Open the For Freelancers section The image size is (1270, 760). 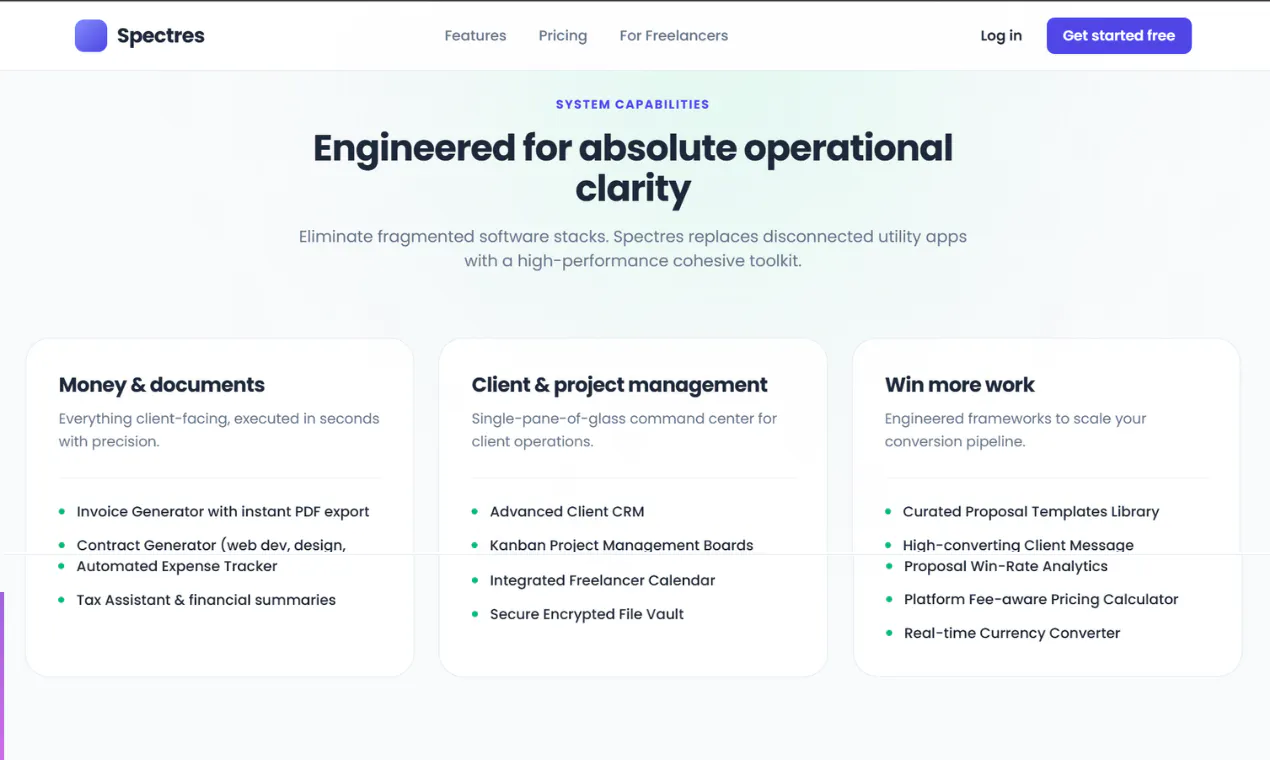(673, 36)
